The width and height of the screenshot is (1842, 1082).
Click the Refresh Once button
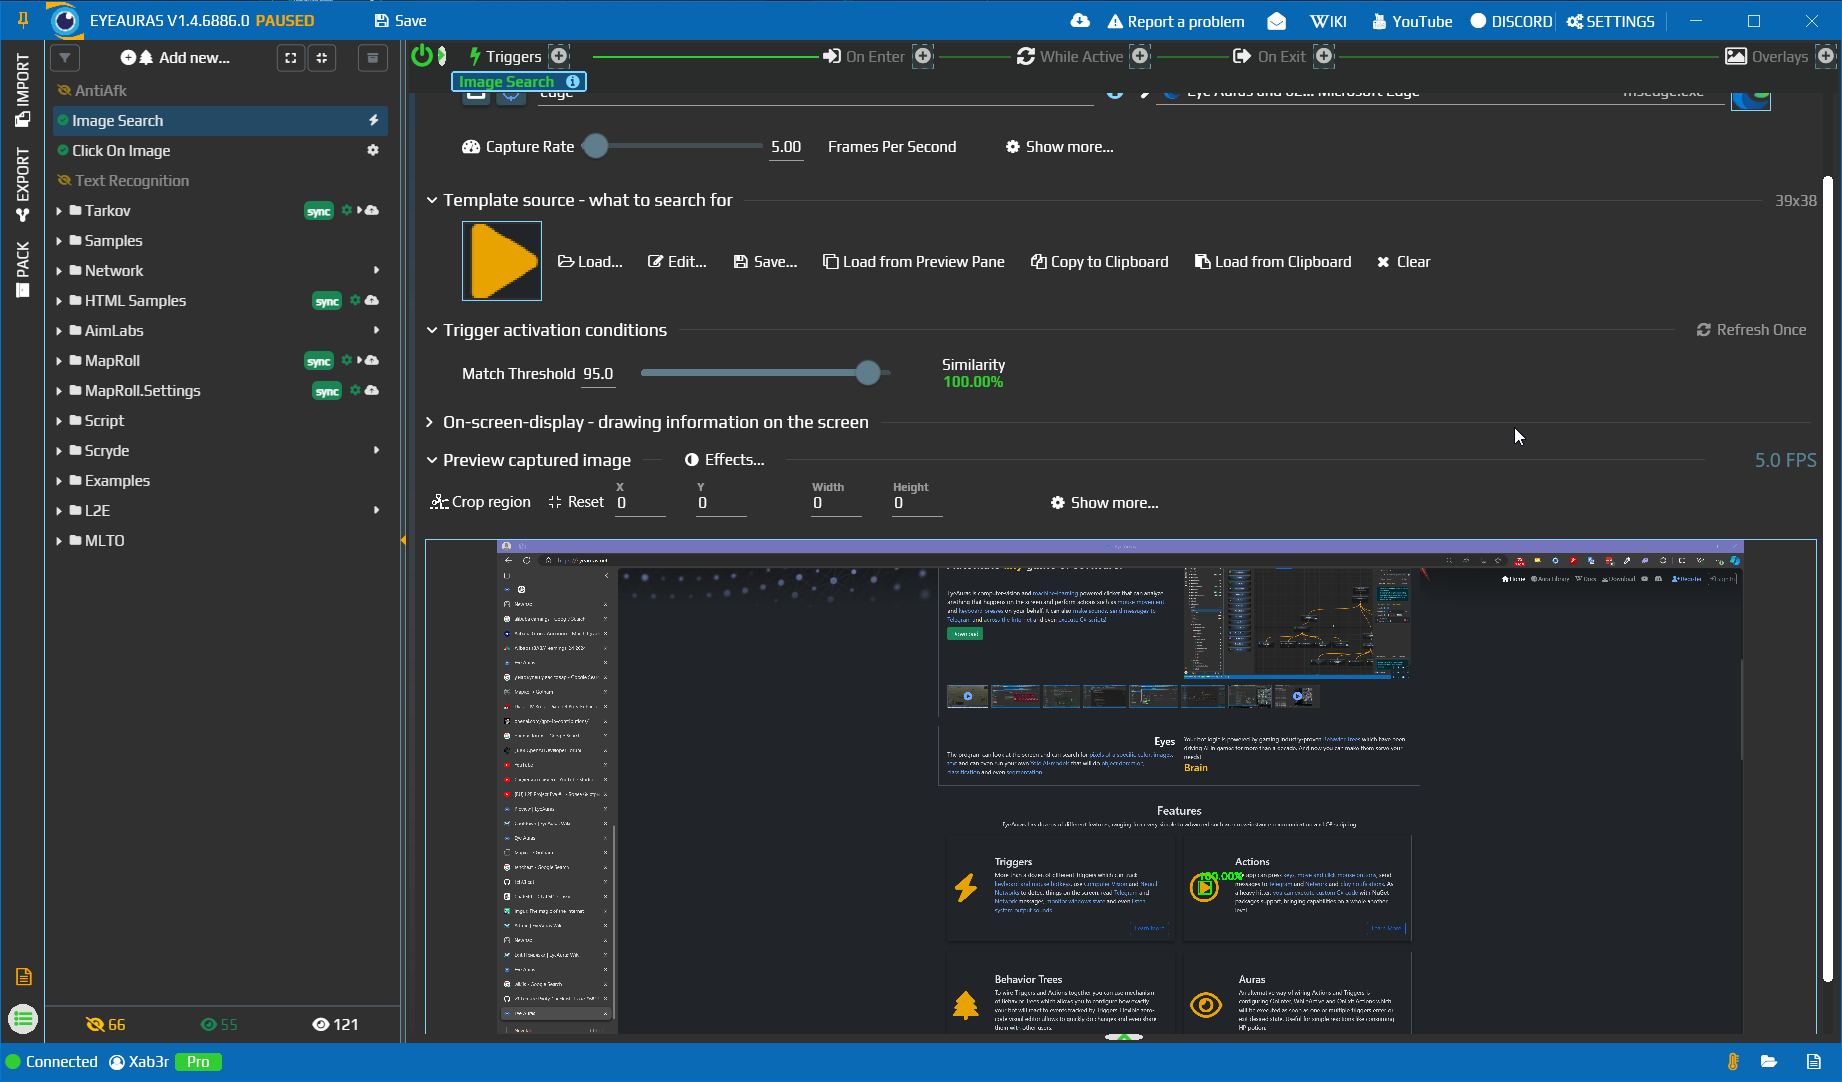(x=1751, y=330)
